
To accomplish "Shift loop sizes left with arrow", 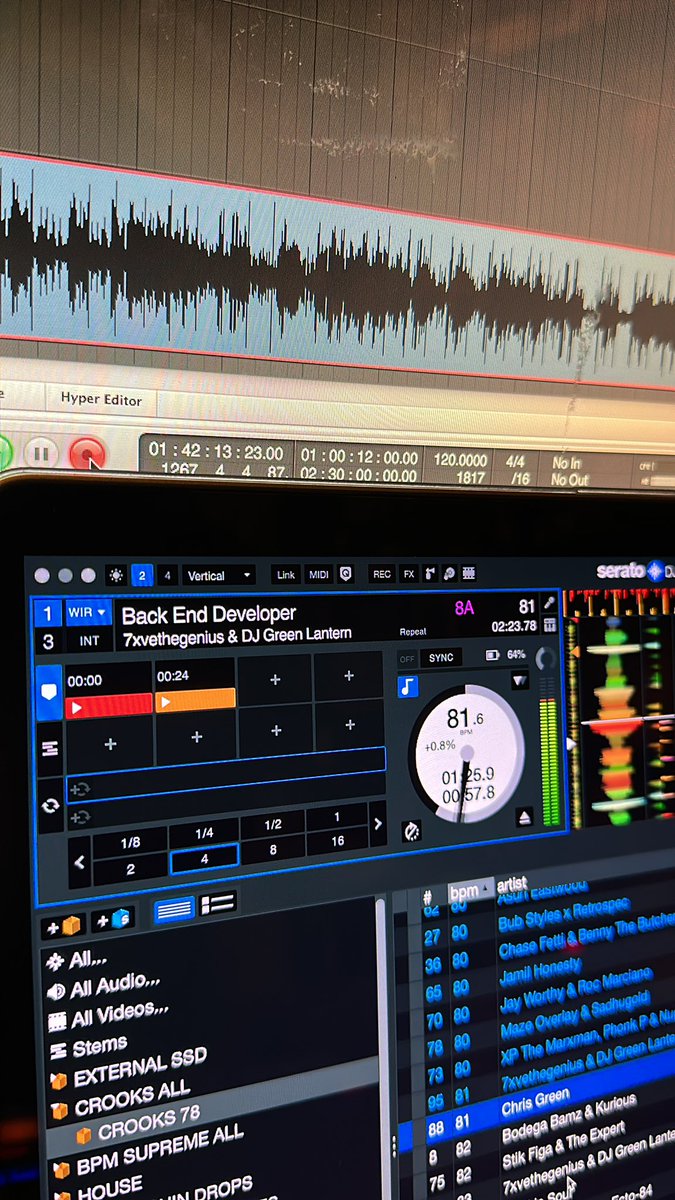I will pos(80,863).
